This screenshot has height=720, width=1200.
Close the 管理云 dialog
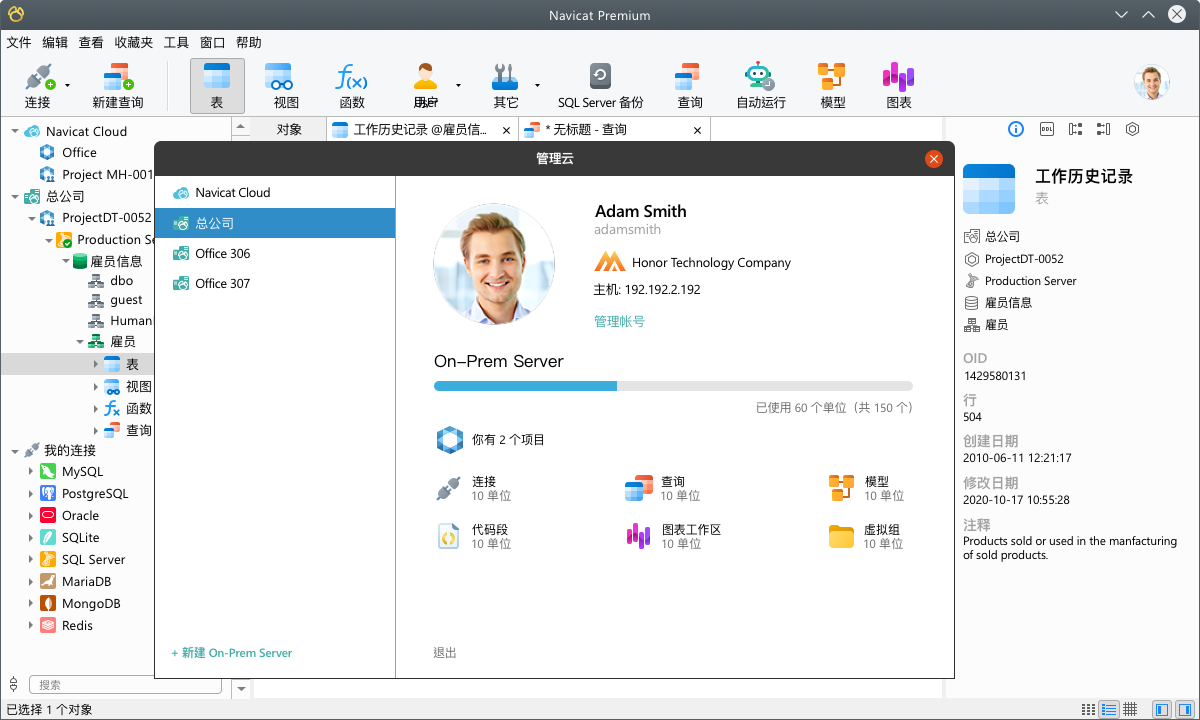click(x=934, y=158)
